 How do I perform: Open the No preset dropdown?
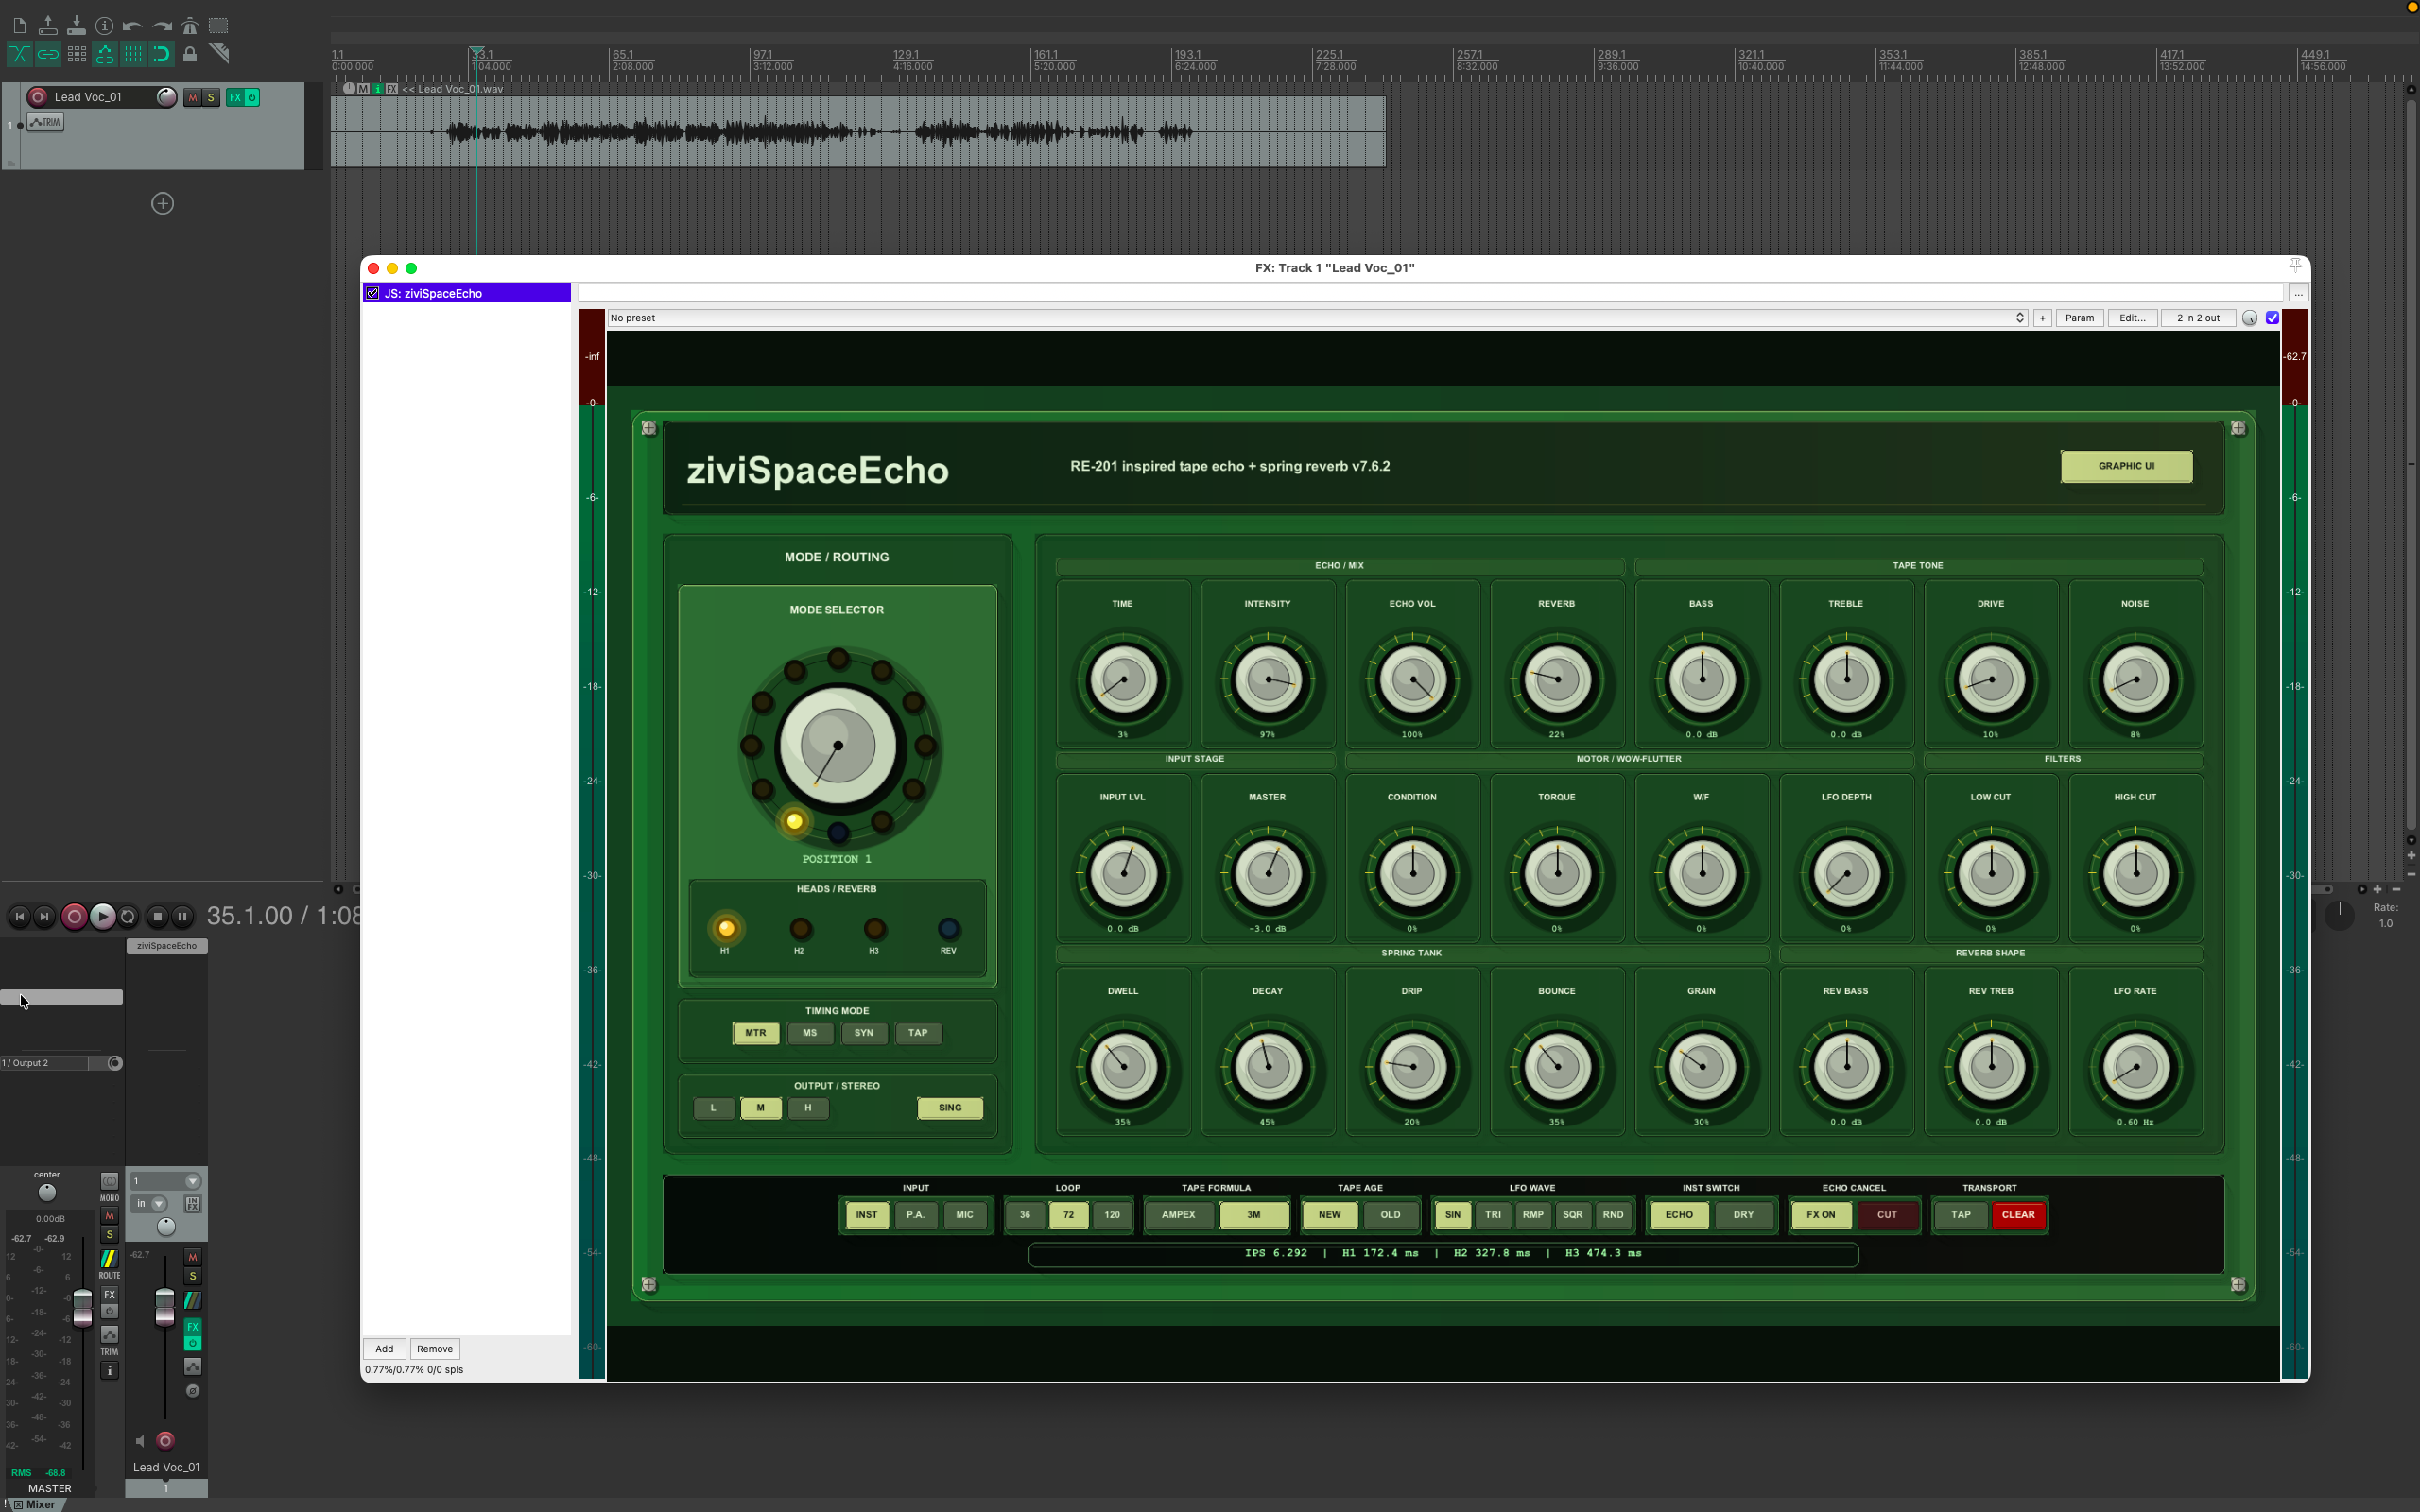tap(1317, 318)
